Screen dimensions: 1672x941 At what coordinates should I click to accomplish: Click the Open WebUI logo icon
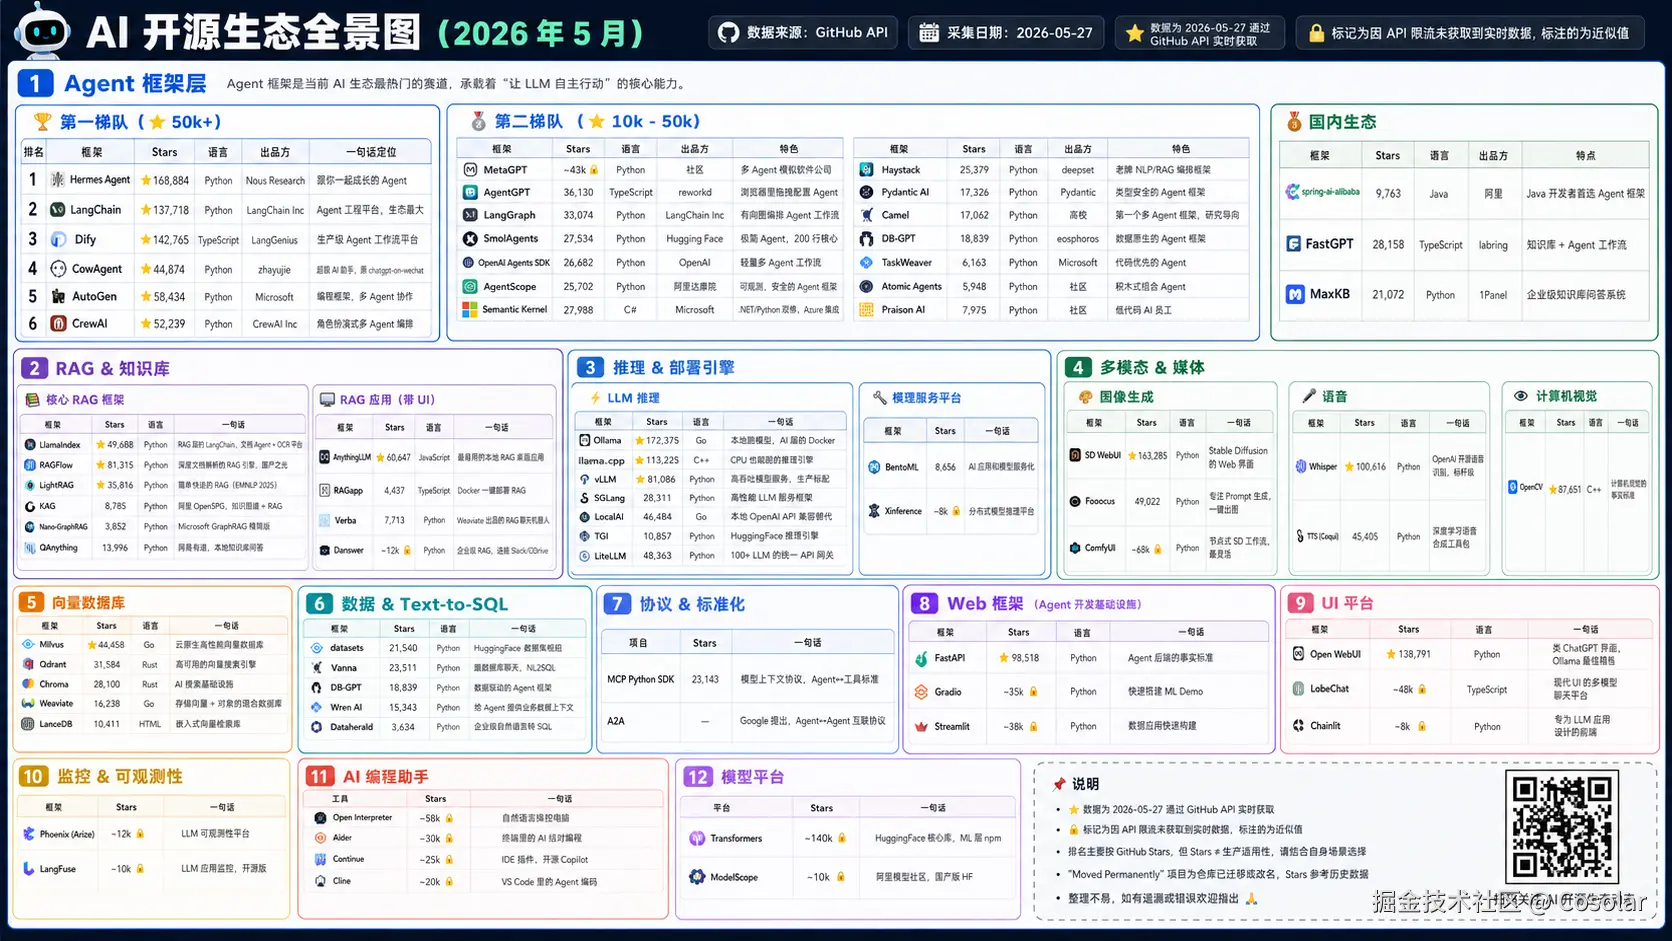(x=1299, y=654)
